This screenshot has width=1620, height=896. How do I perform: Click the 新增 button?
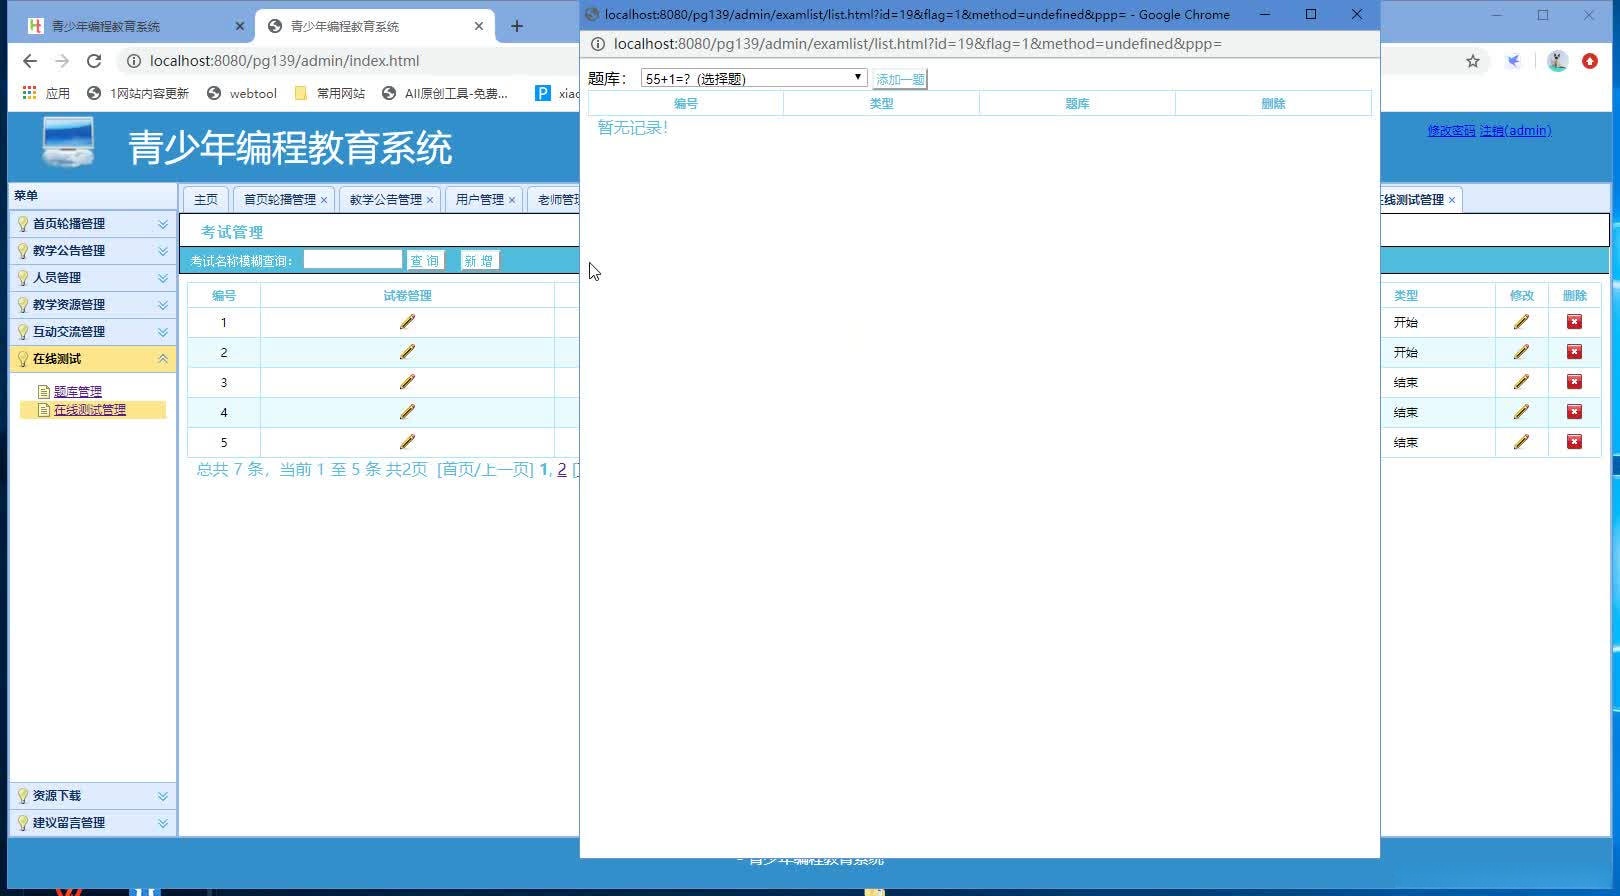[479, 261]
